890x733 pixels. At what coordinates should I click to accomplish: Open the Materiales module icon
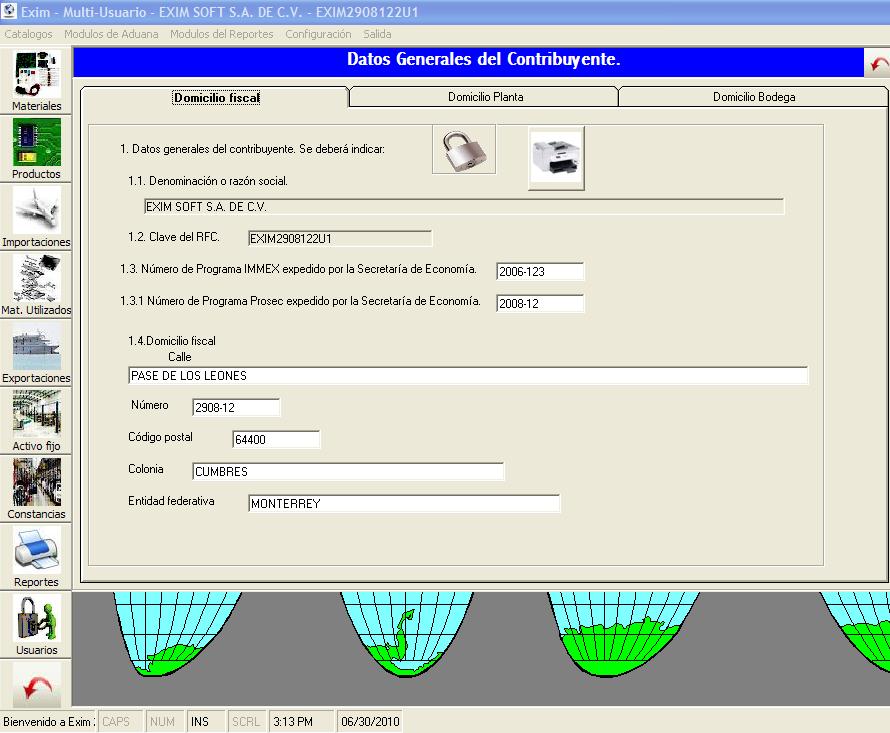[x=36, y=81]
